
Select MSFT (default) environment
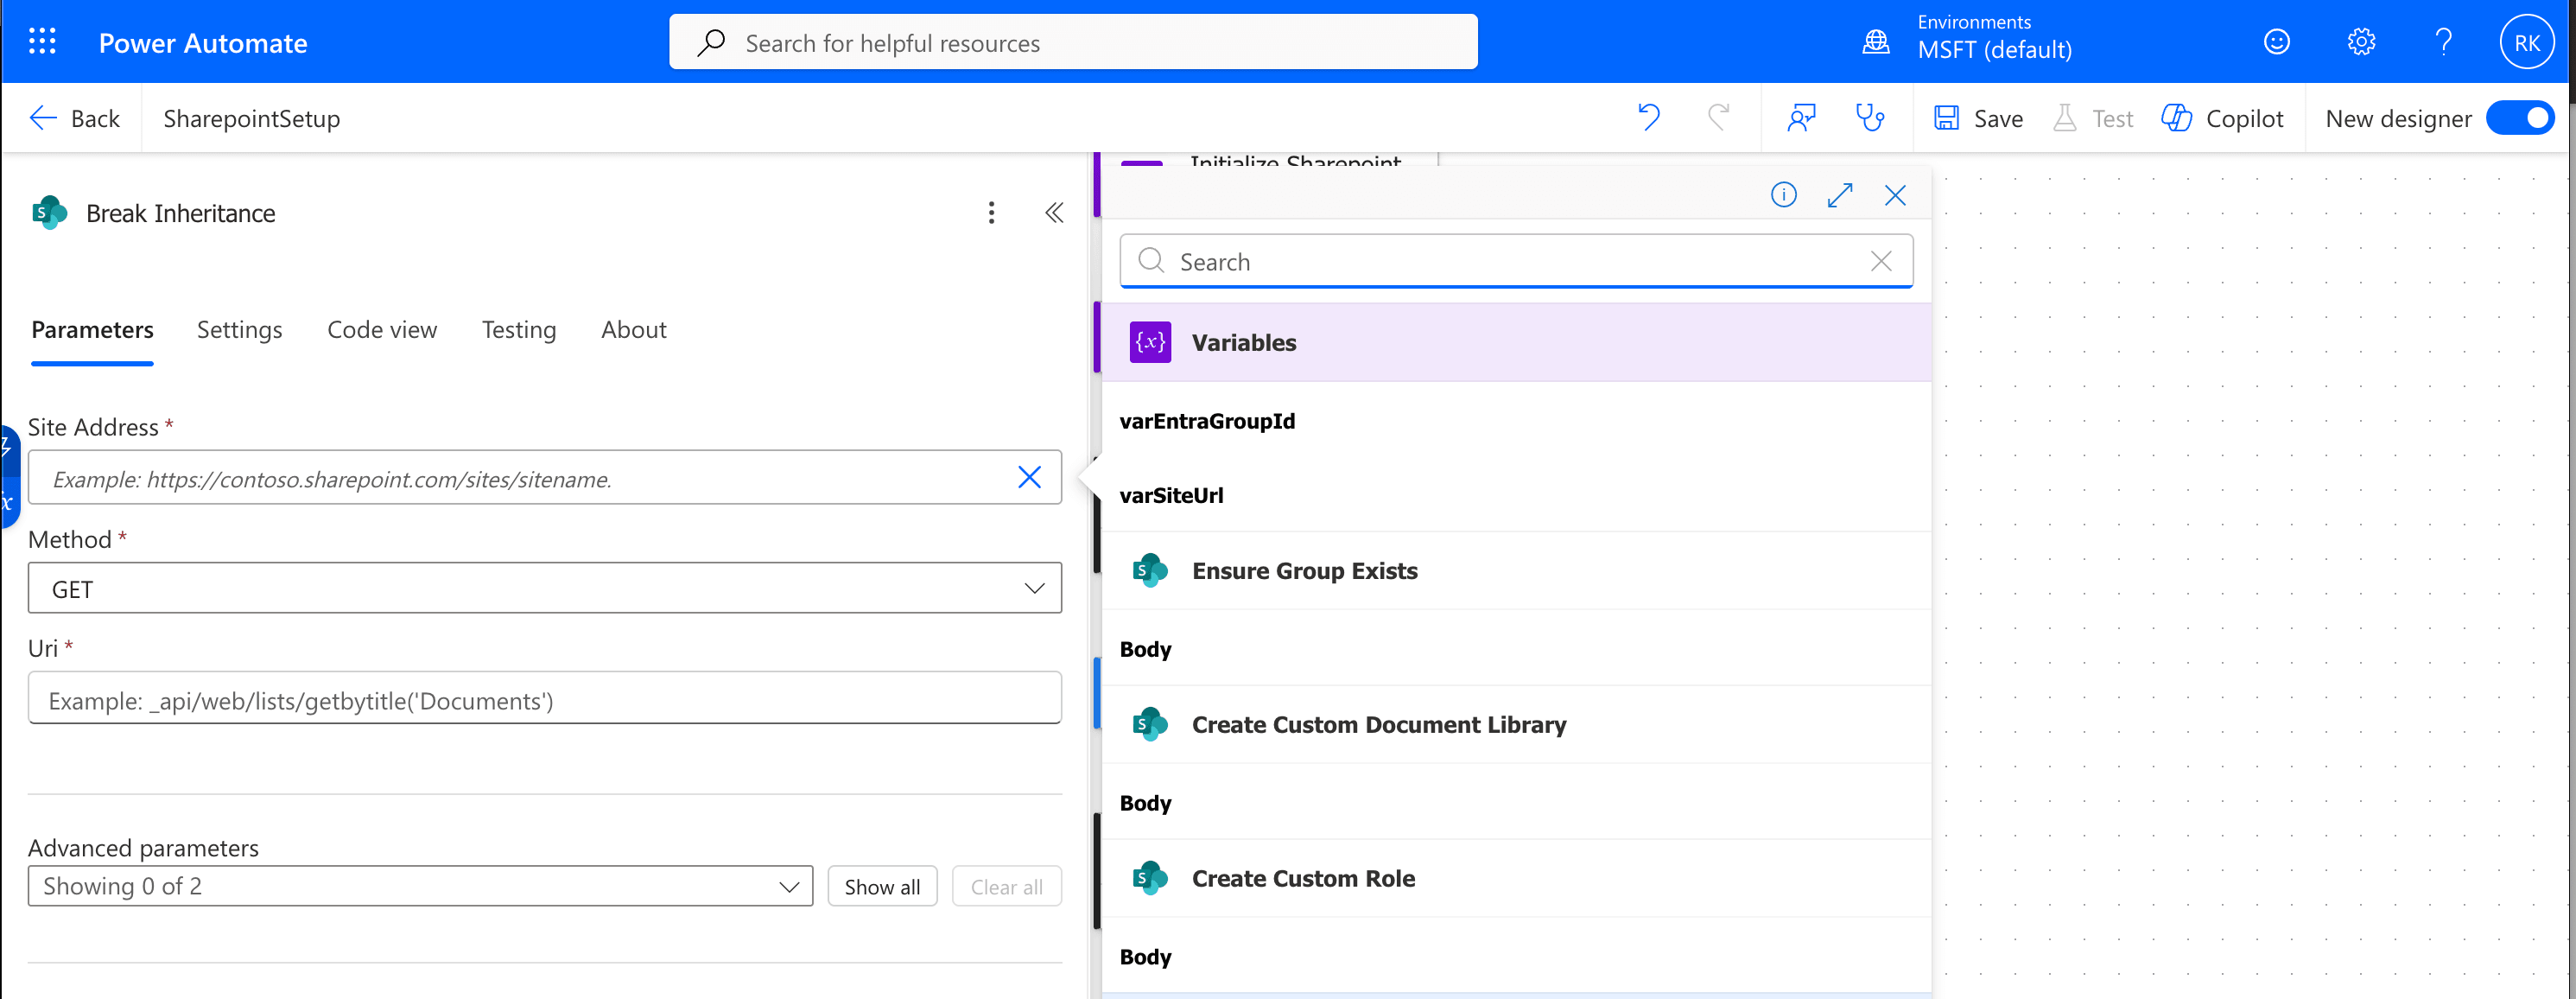[1994, 49]
